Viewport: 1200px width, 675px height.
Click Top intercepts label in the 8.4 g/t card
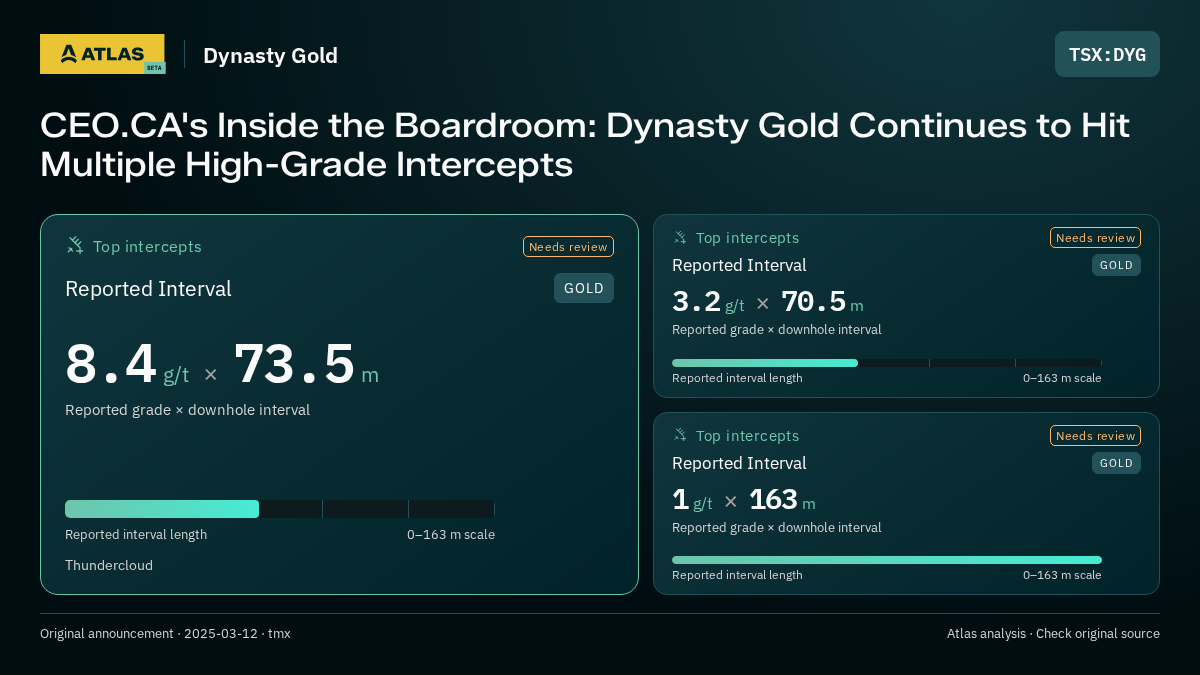[x=147, y=246]
